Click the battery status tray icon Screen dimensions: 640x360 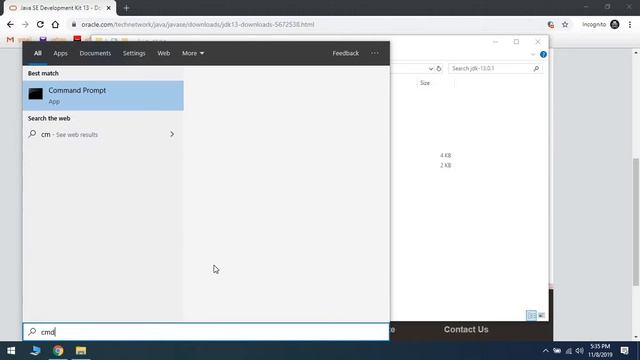(557, 351)
